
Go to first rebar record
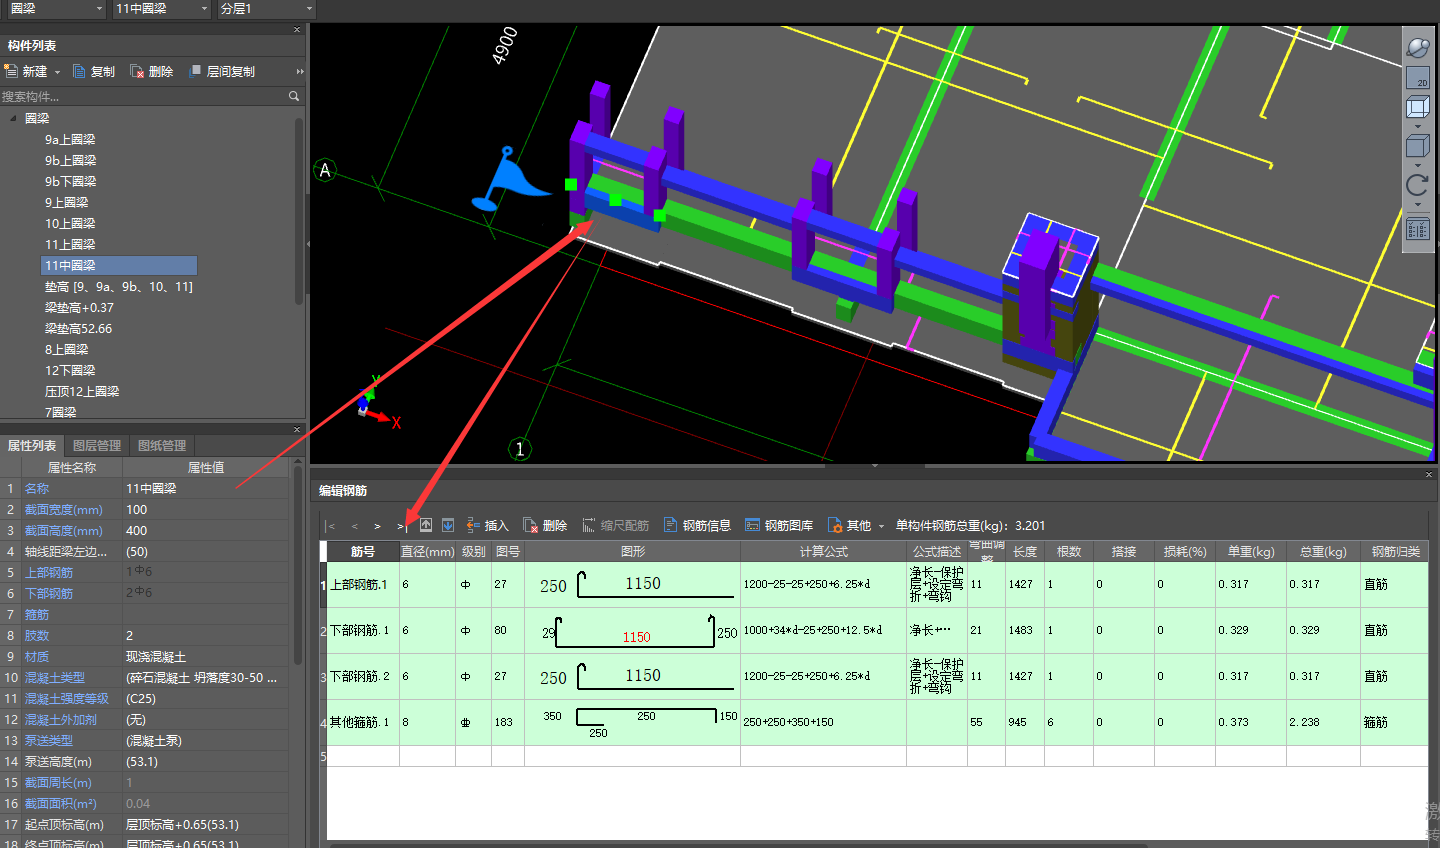tap(331, 526)
